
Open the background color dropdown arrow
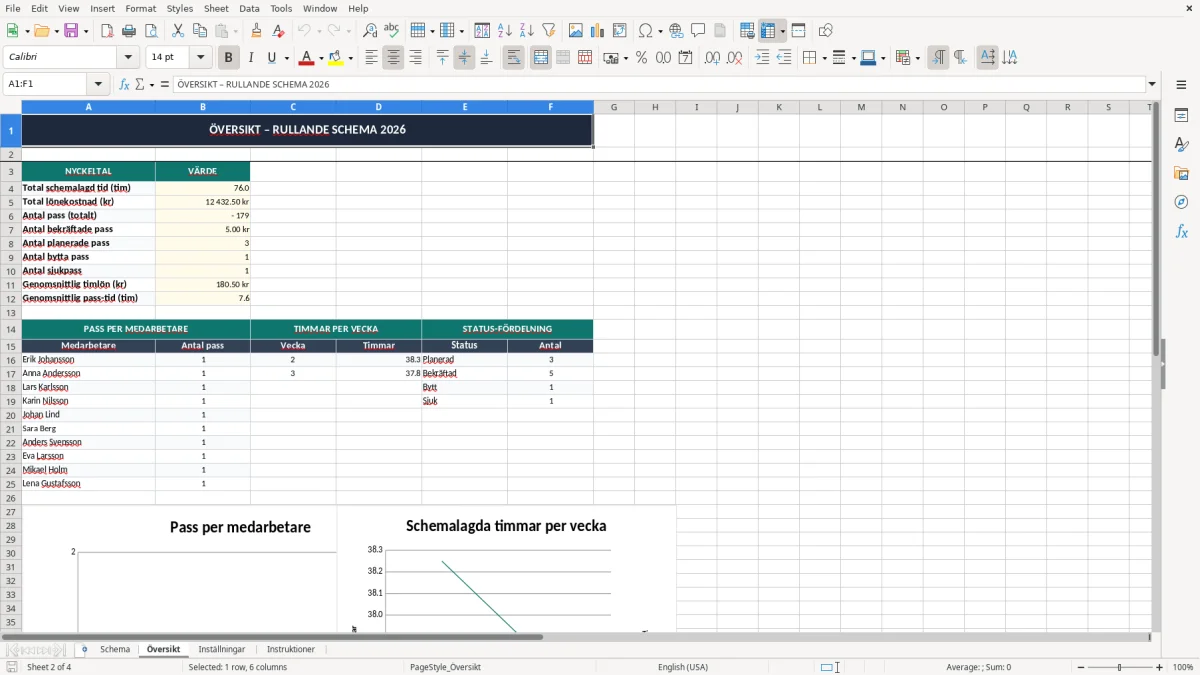pos(350,58)
